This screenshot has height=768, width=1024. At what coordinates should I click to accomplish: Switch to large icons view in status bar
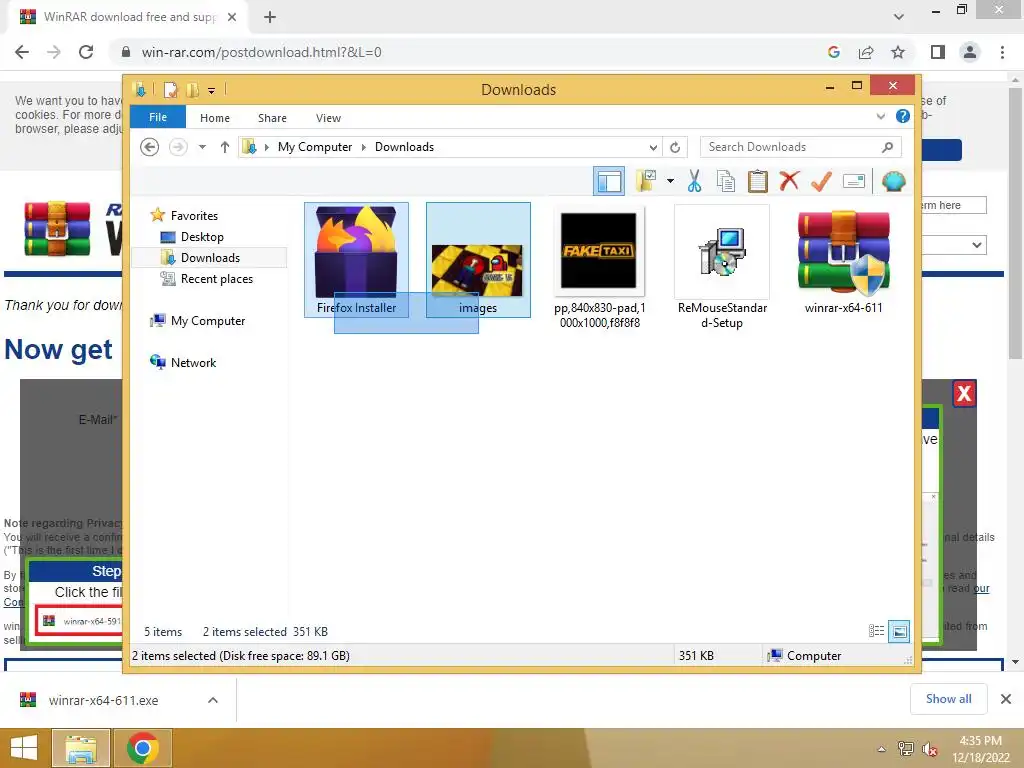pyautogui.click(x=899, y=631)
